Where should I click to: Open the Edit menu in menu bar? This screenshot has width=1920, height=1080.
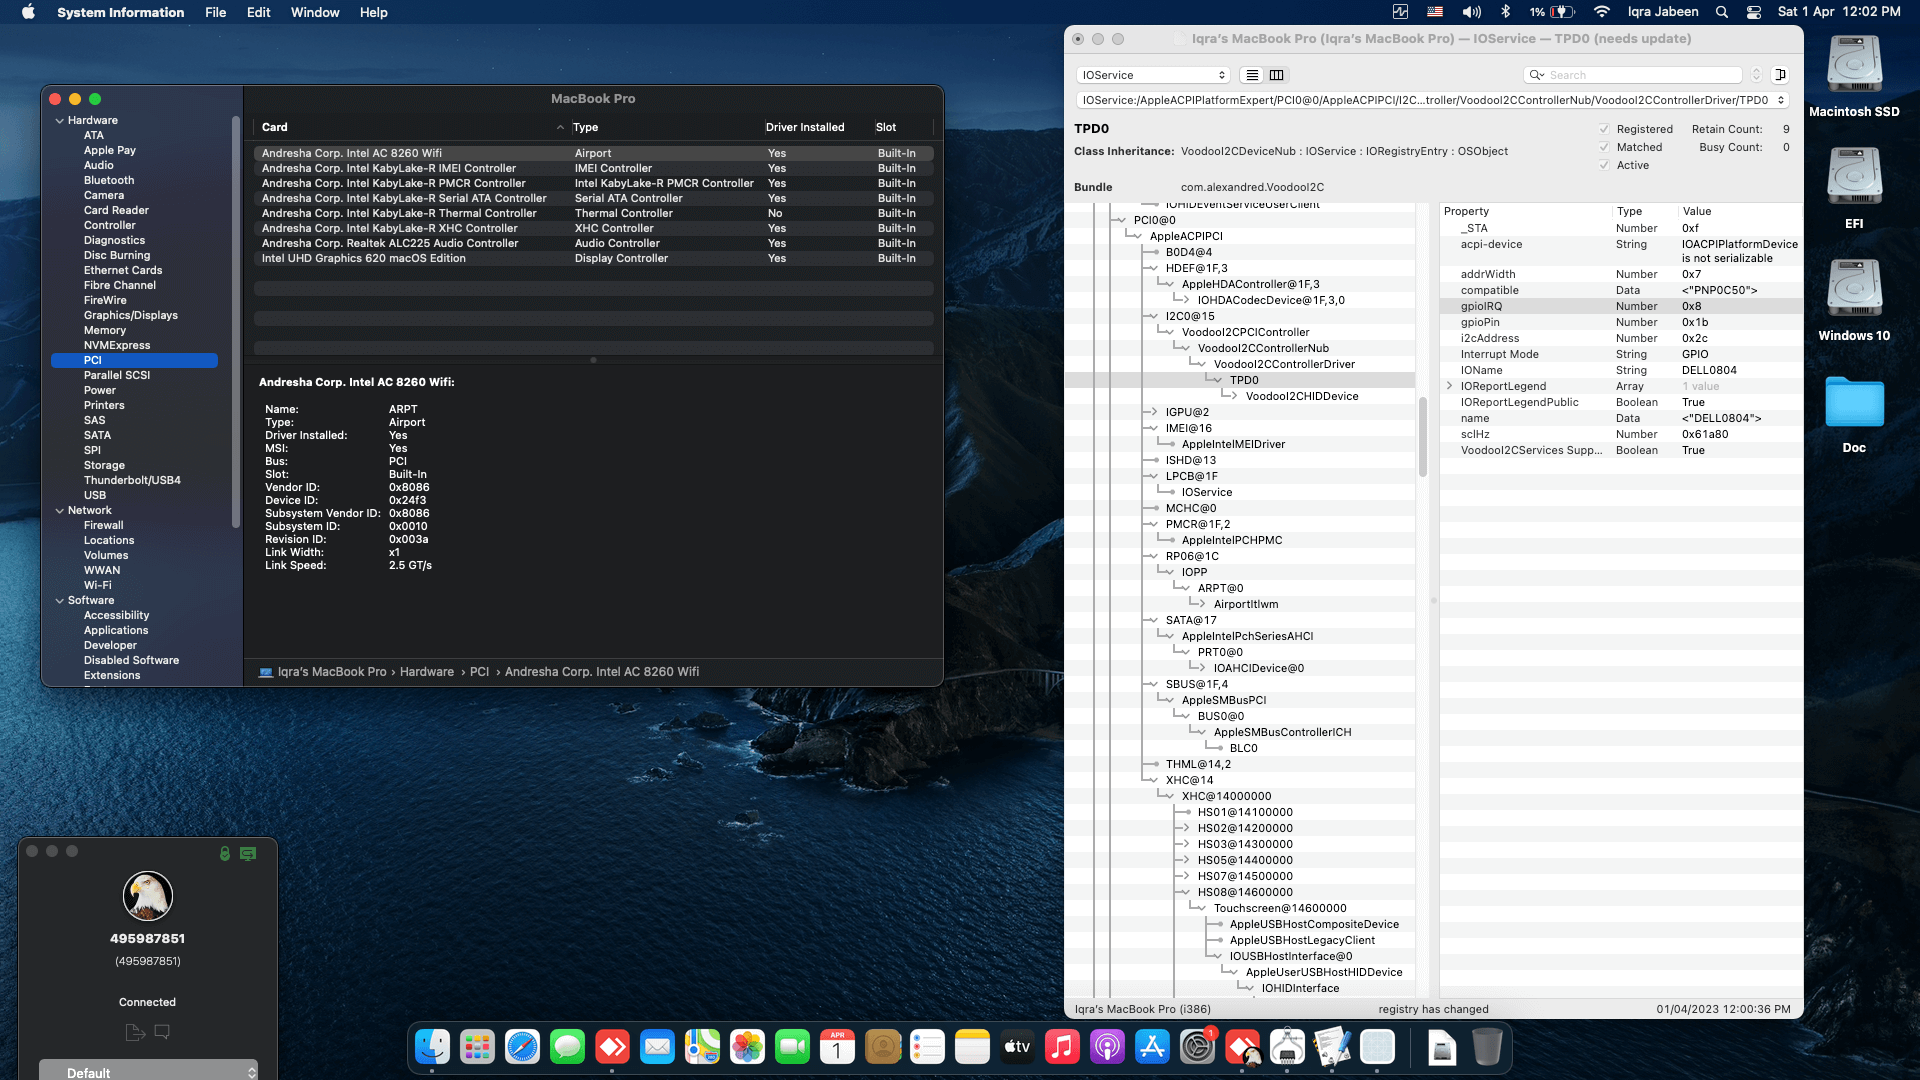(258, 12)
